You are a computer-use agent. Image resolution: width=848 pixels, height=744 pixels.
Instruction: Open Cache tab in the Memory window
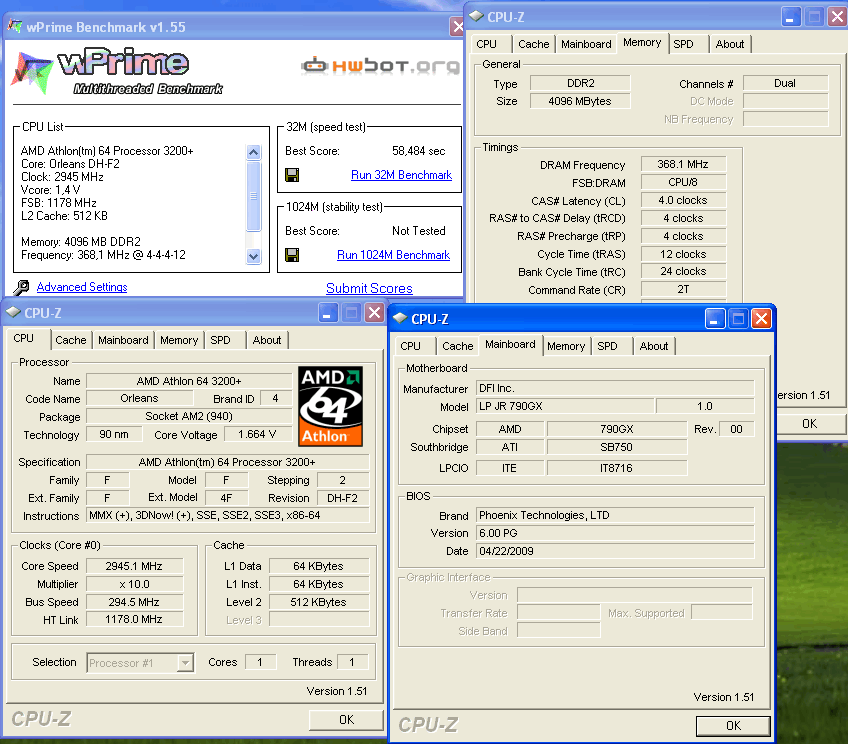(x=533, y=44)
